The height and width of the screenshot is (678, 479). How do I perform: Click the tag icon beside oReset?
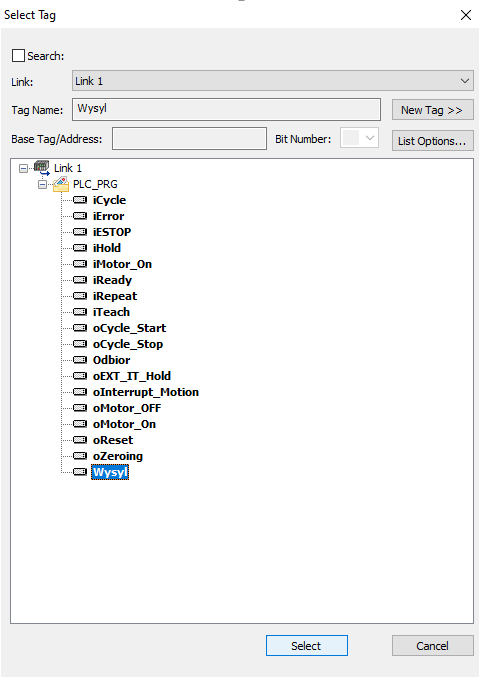pyautogui.click(x=80, y=440)
